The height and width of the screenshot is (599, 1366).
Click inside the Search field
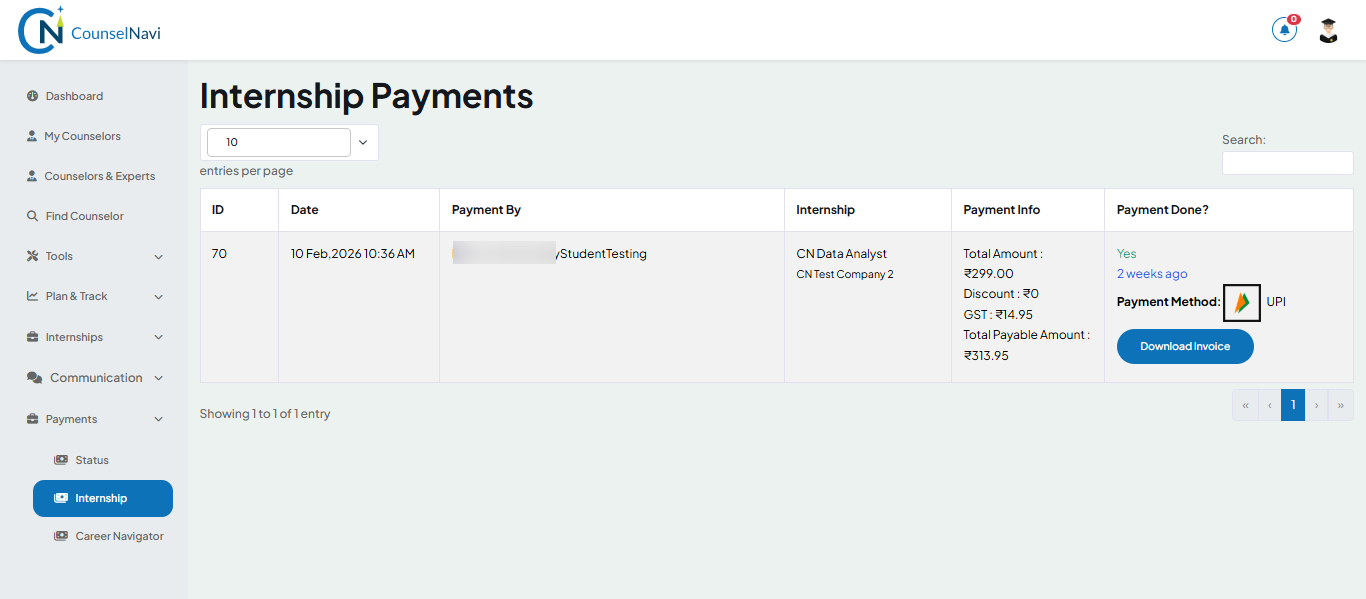[x=1287, y=162]
